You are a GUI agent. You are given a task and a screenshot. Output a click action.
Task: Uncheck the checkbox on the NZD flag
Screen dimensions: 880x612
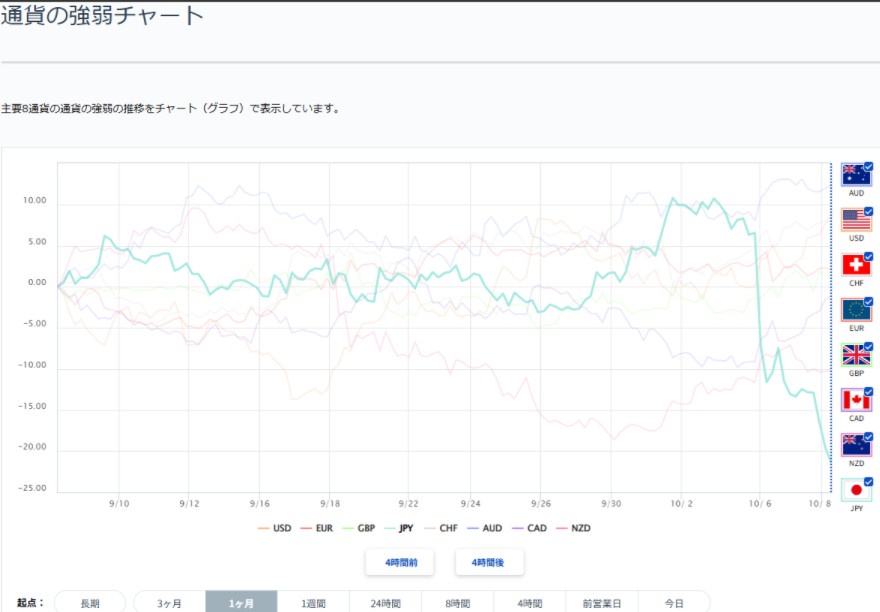click(x=868, y=437)
